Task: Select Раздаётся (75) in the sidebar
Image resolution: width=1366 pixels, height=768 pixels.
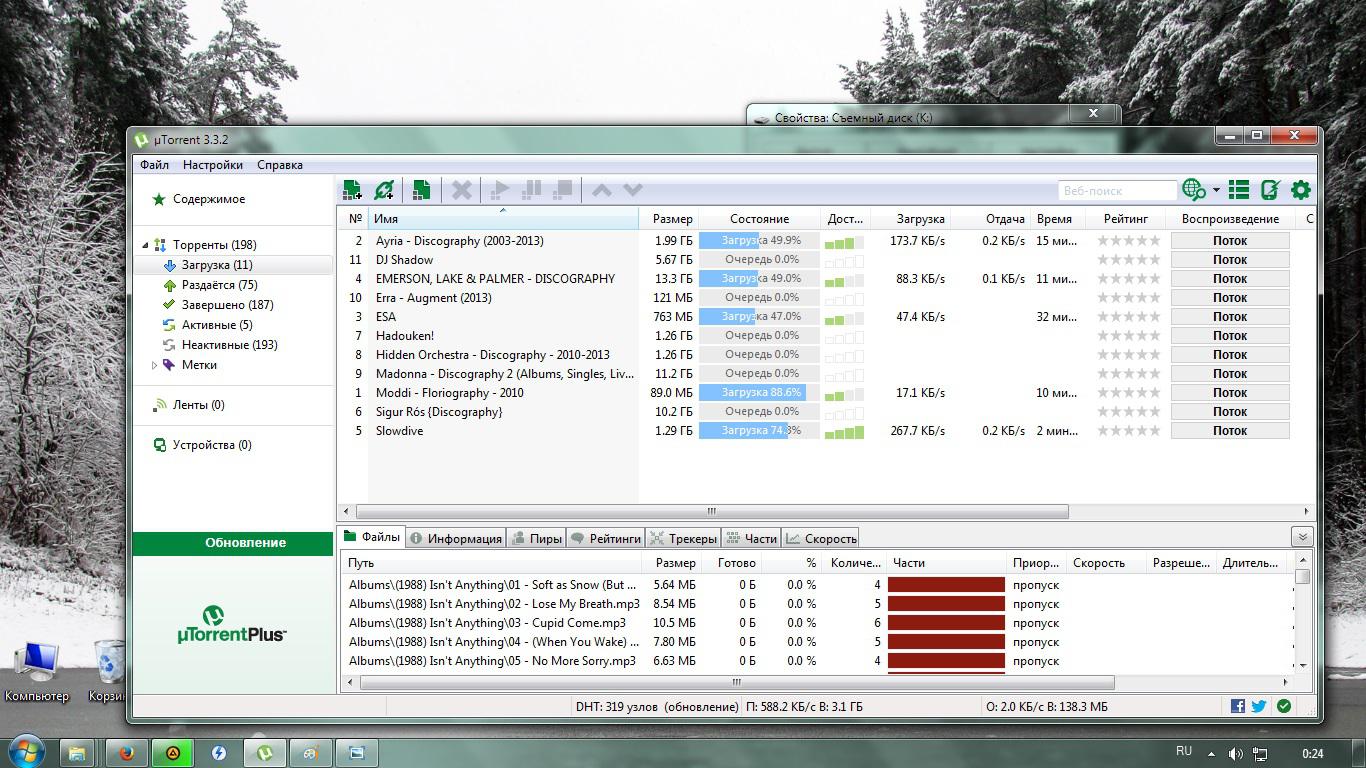Action: (219, 285)
